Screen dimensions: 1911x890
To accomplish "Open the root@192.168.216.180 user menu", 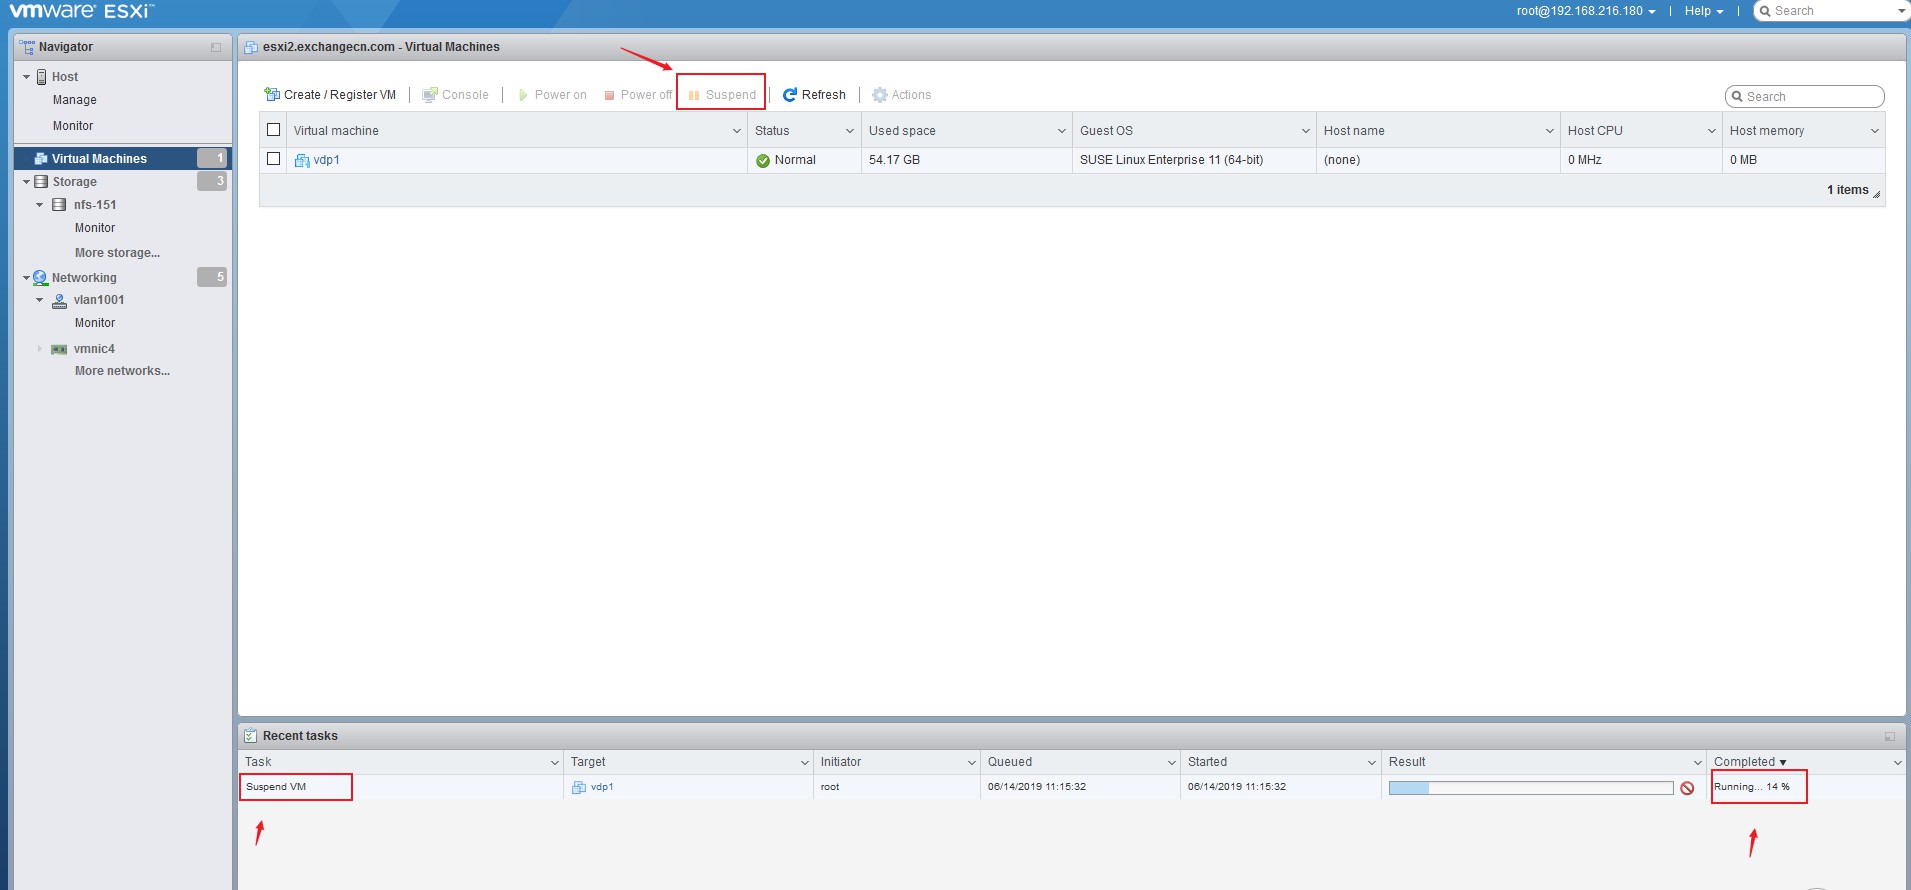I will coord(1585,11).
